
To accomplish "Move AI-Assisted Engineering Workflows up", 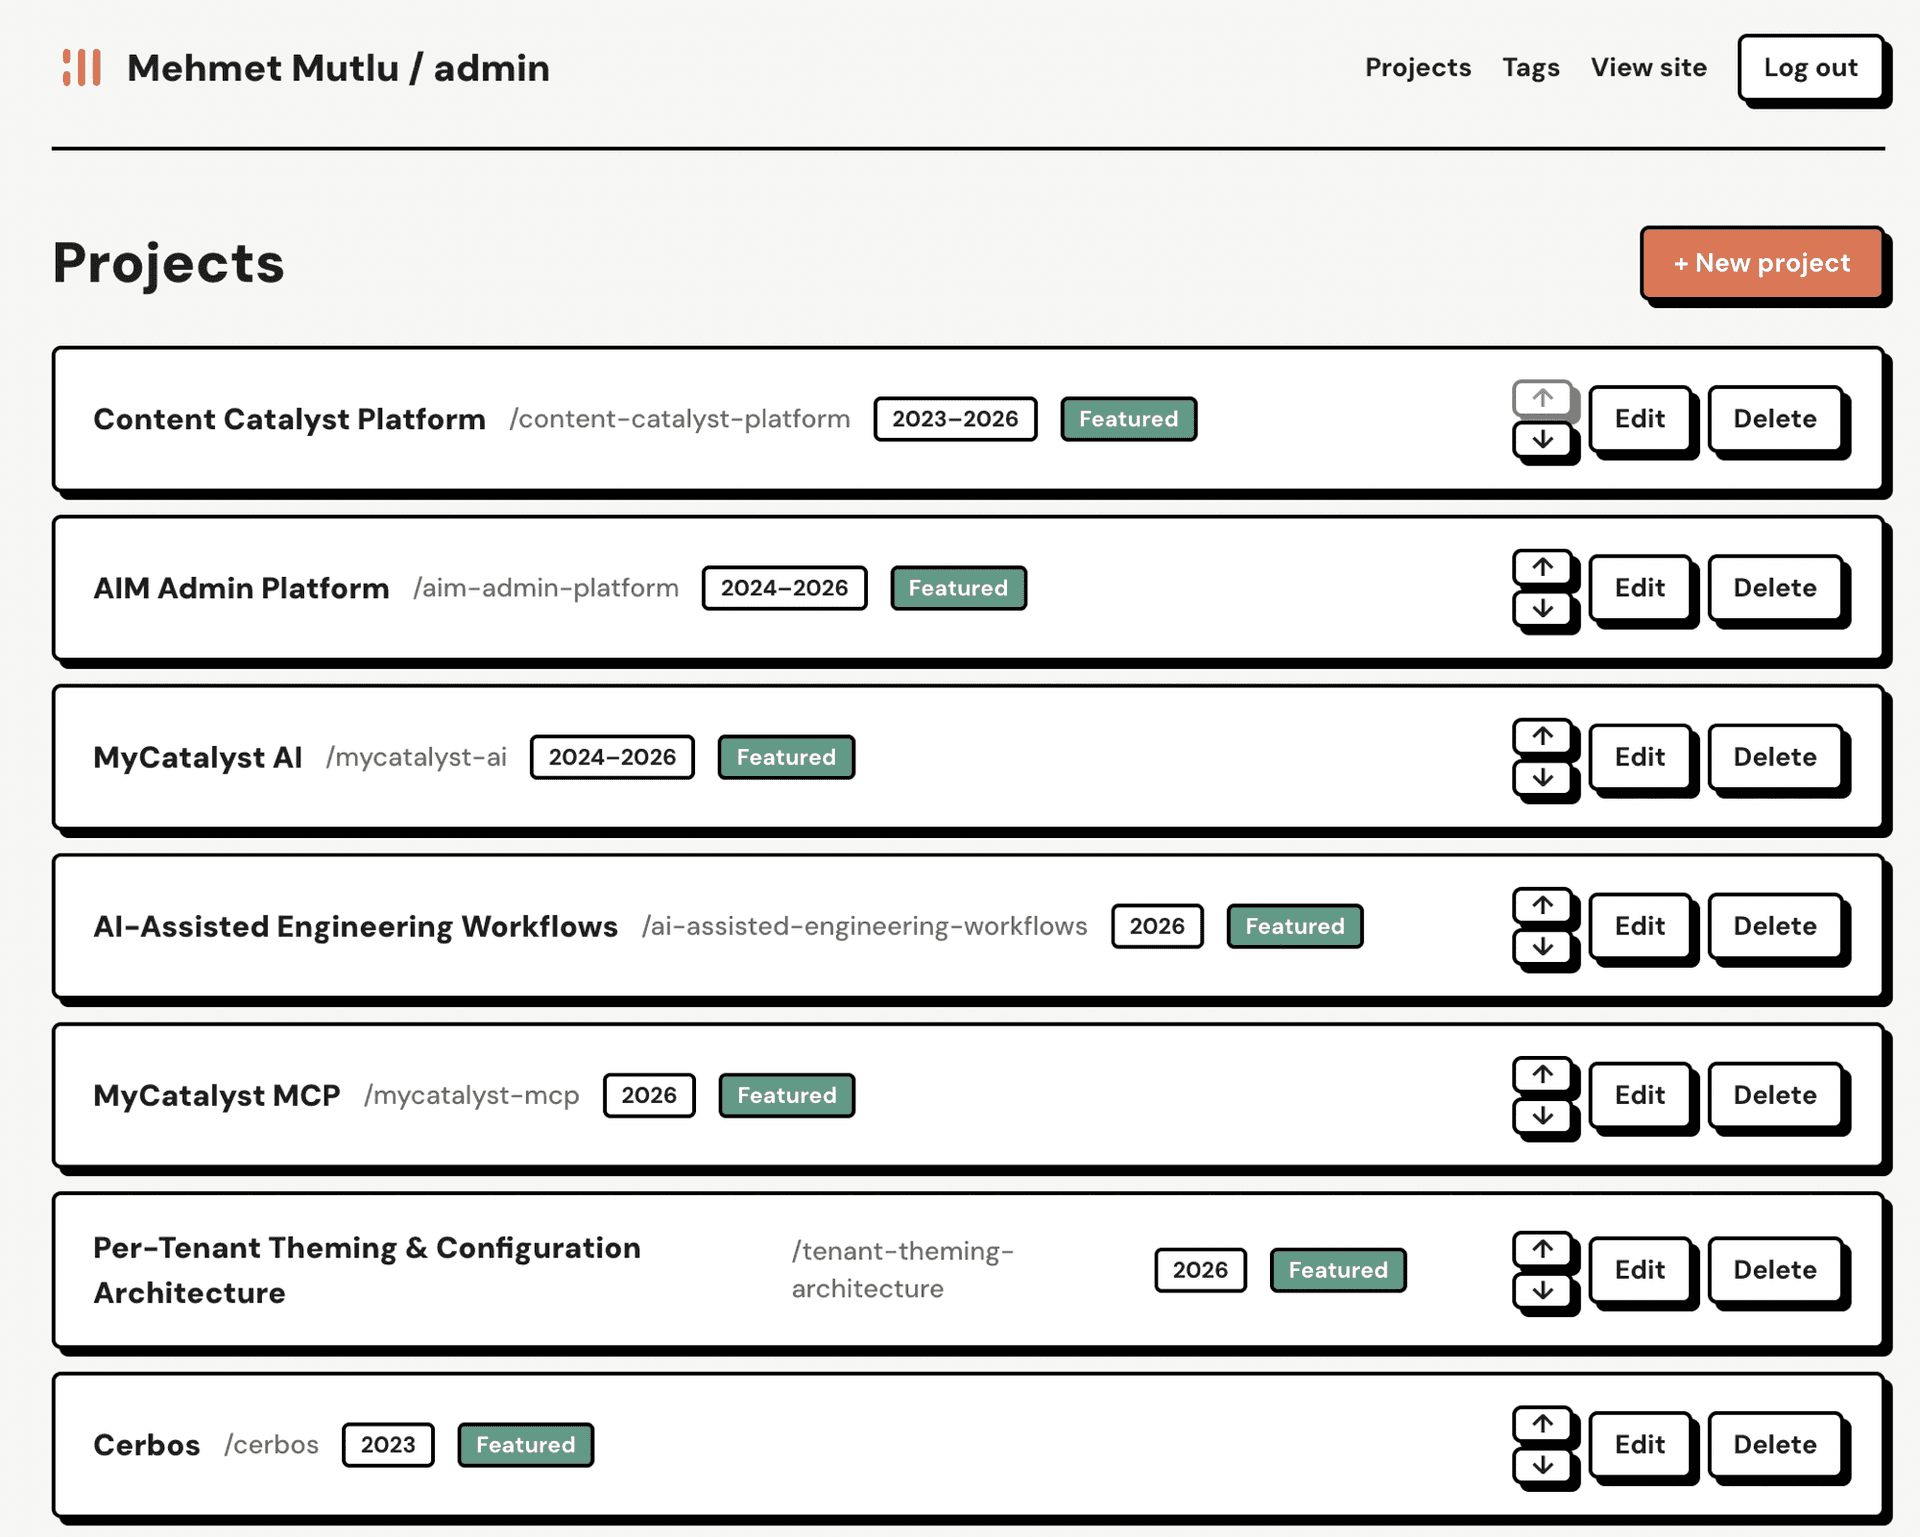I will click(1543, 905).
